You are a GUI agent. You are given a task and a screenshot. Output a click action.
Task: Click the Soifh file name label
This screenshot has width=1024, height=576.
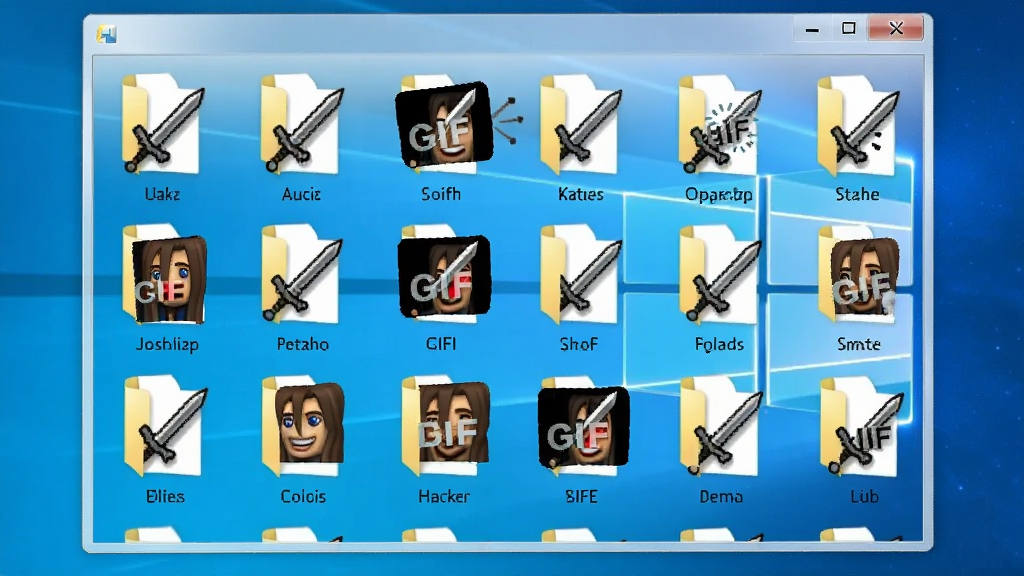(x=441, y=194)
